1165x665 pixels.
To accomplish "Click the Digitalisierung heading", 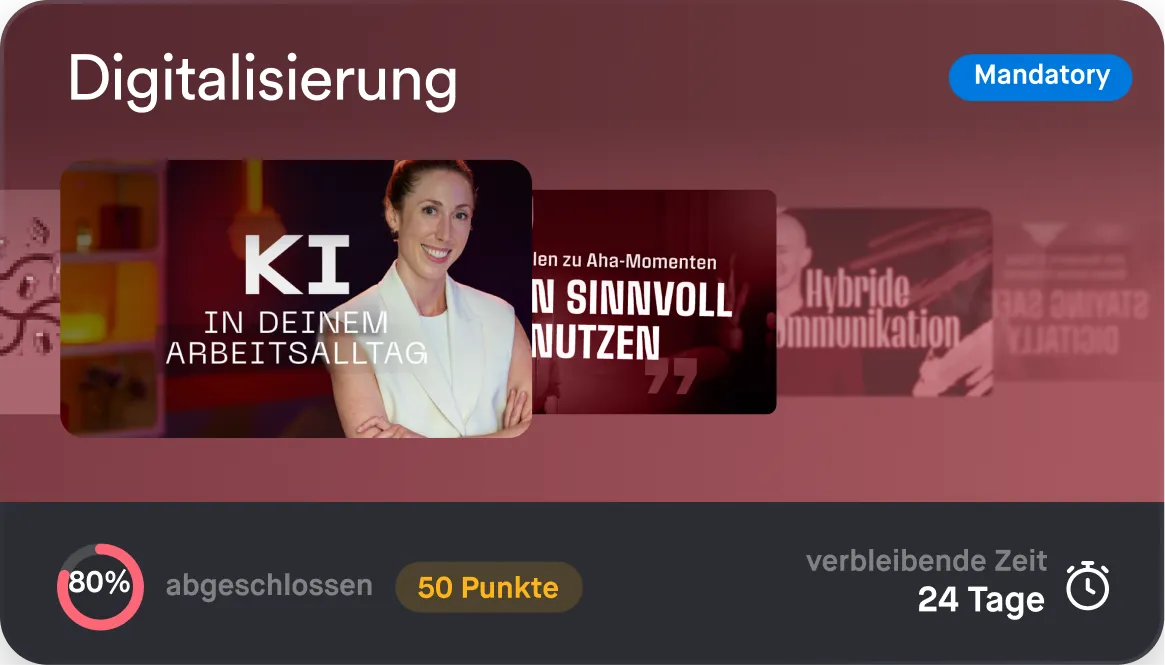I will click(262, 80).
